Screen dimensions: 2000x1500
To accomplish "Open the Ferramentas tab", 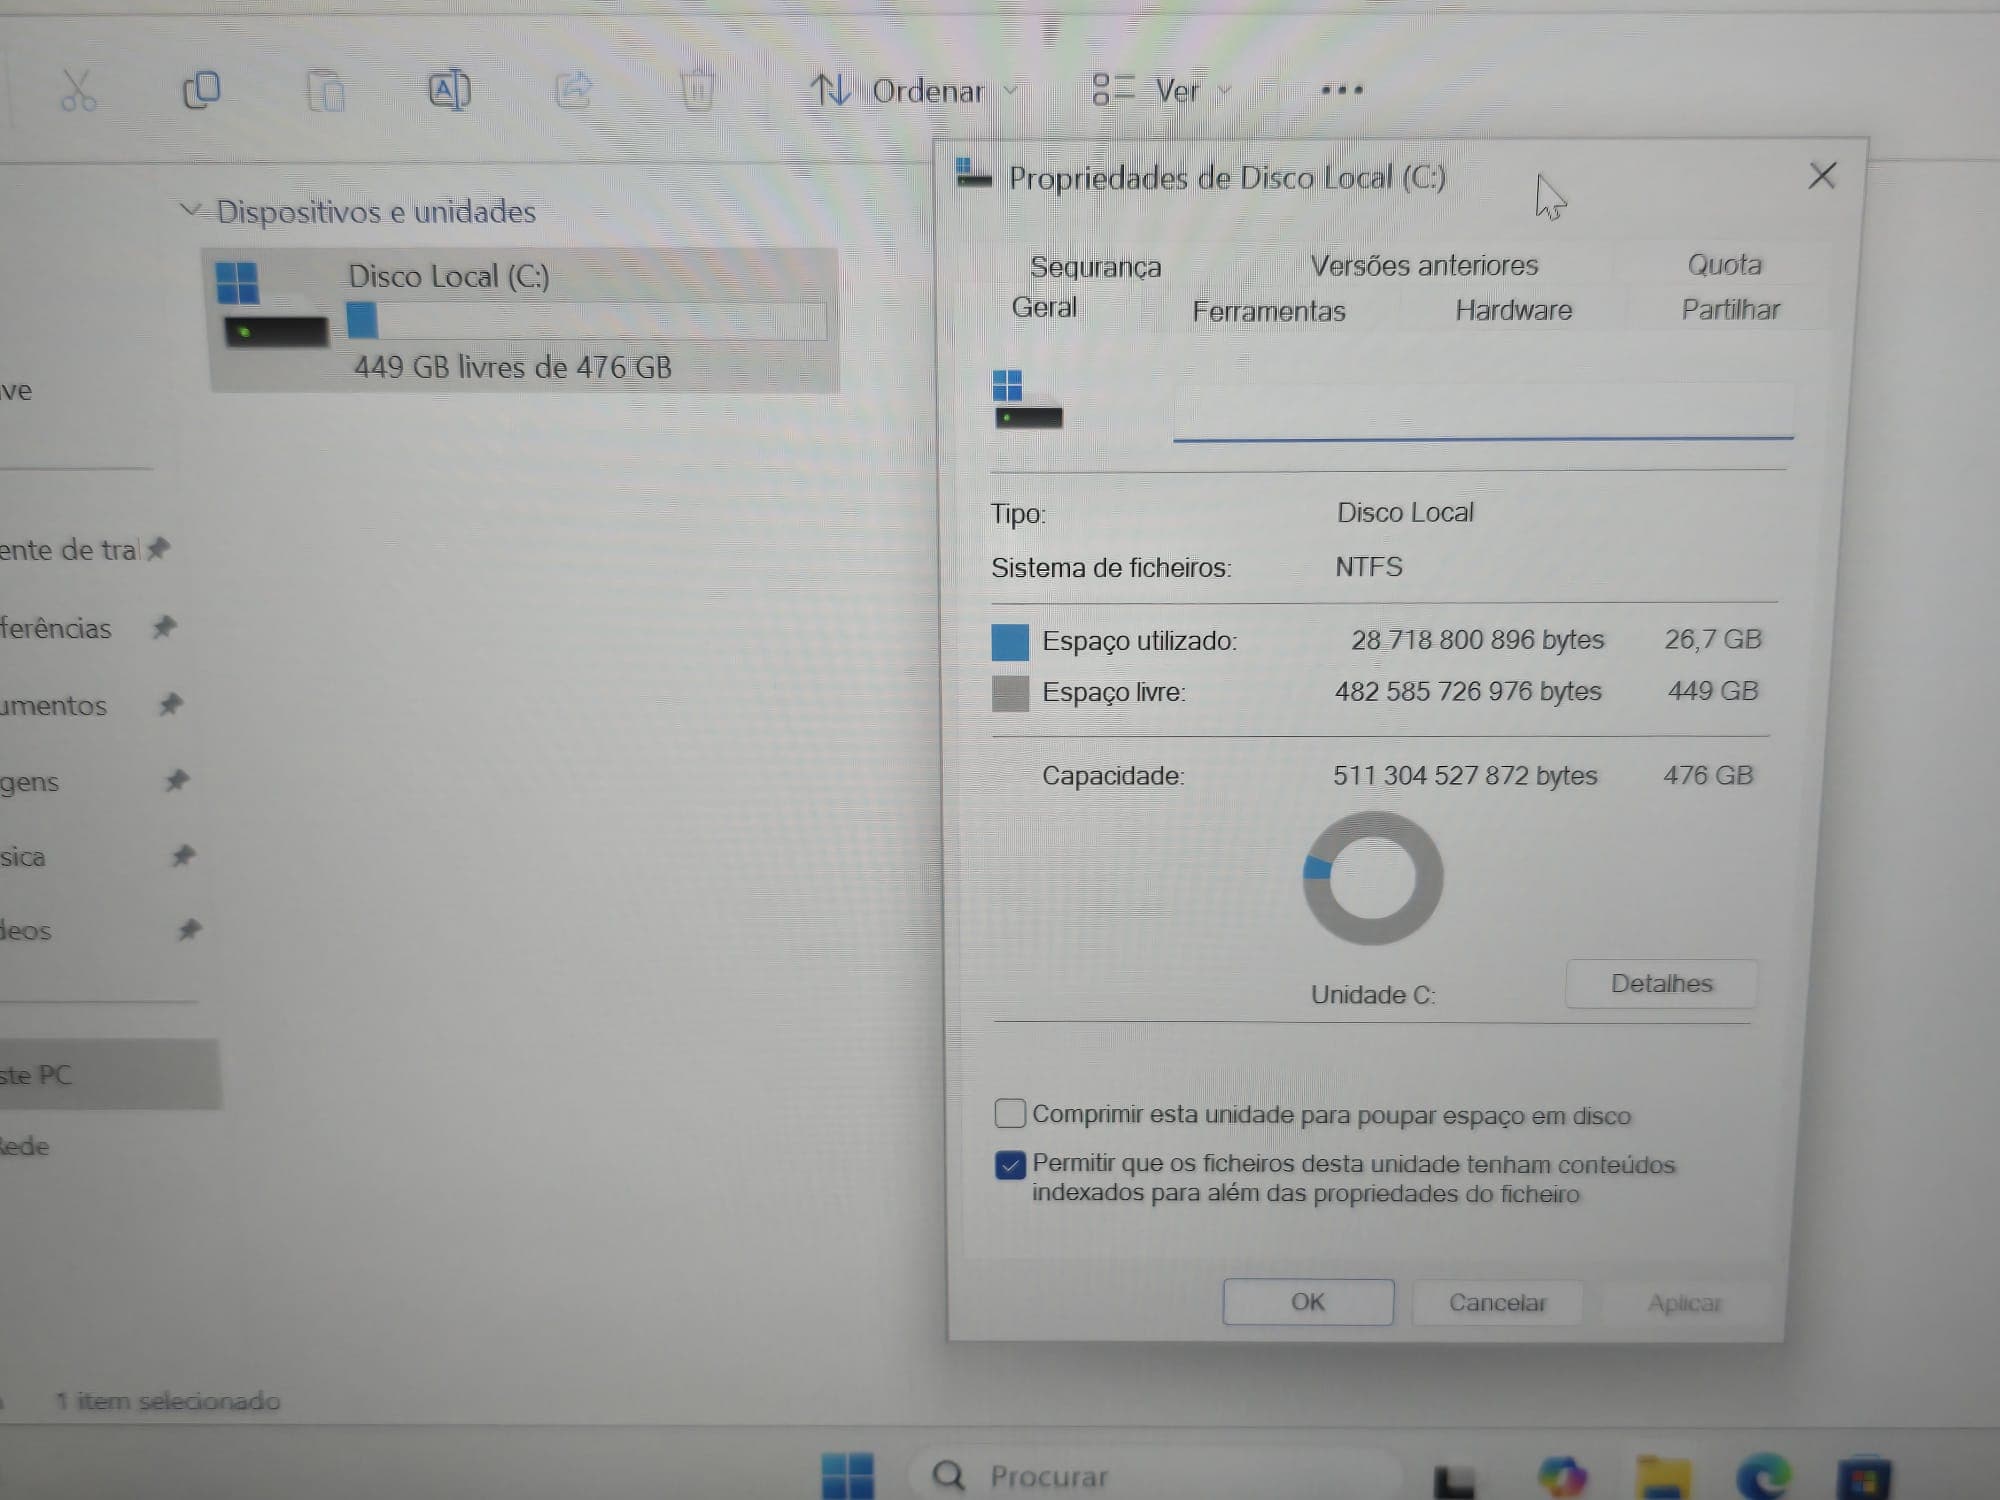I will click(1268, 311).
